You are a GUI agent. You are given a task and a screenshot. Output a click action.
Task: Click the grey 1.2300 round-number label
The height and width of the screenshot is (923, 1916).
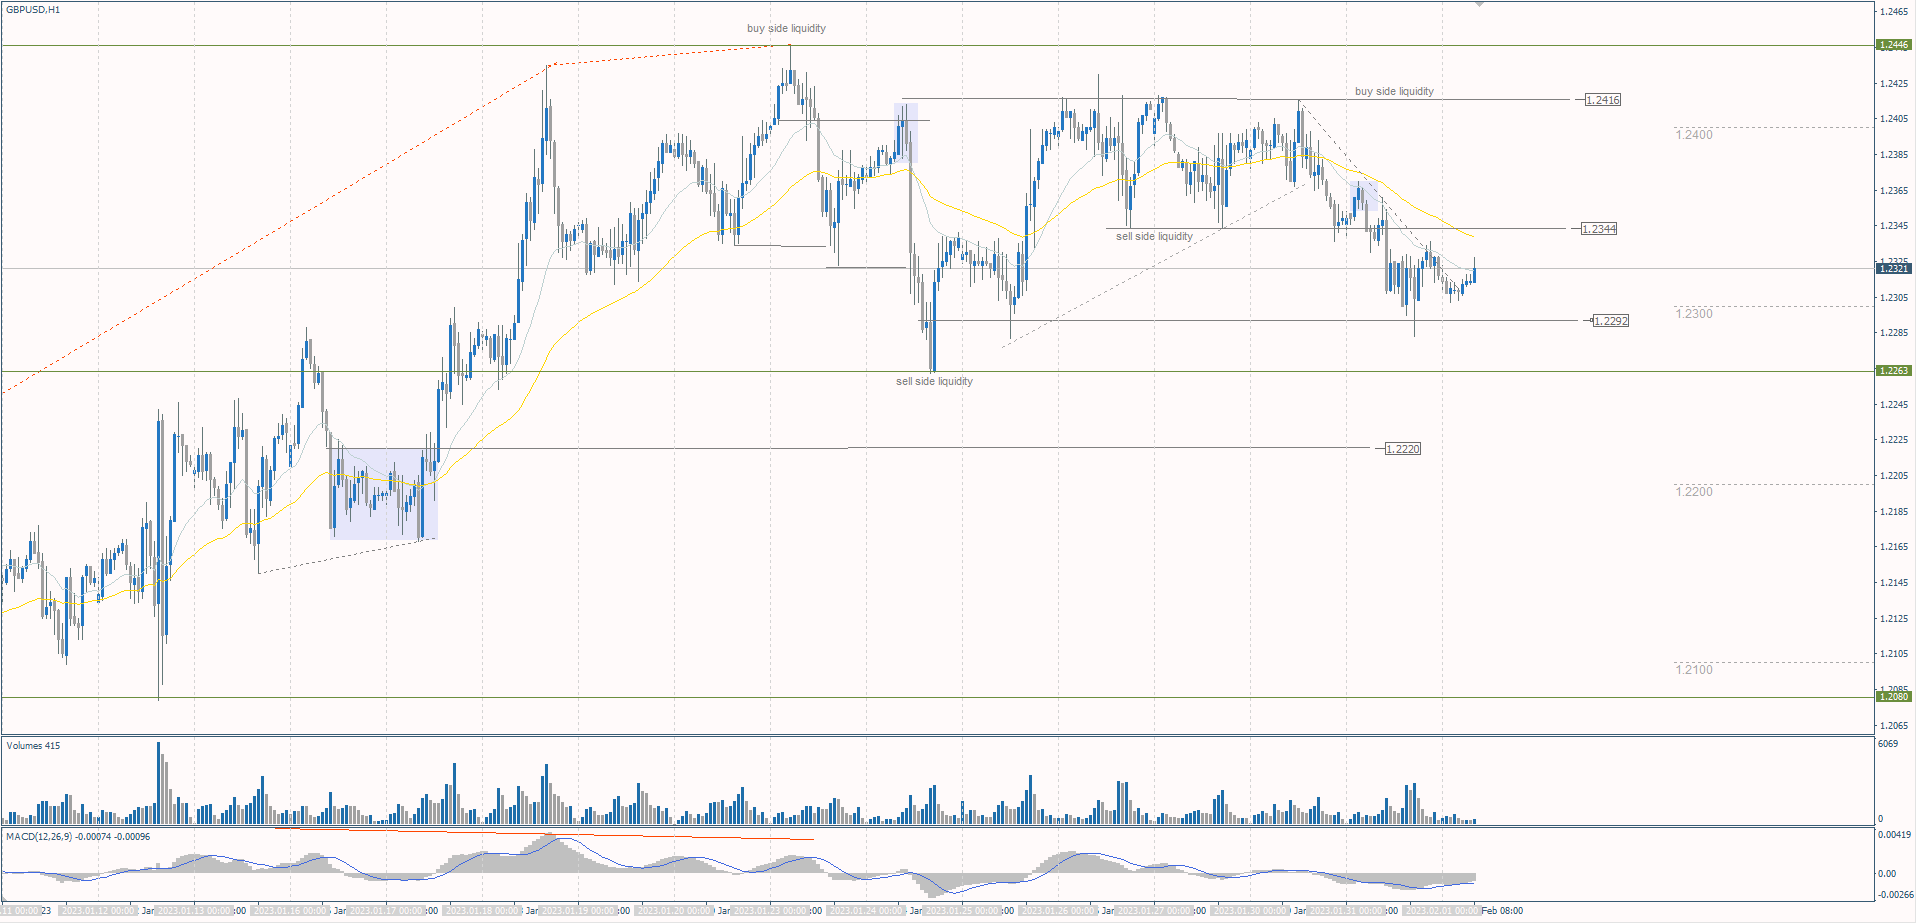(x=1694, y=314)
